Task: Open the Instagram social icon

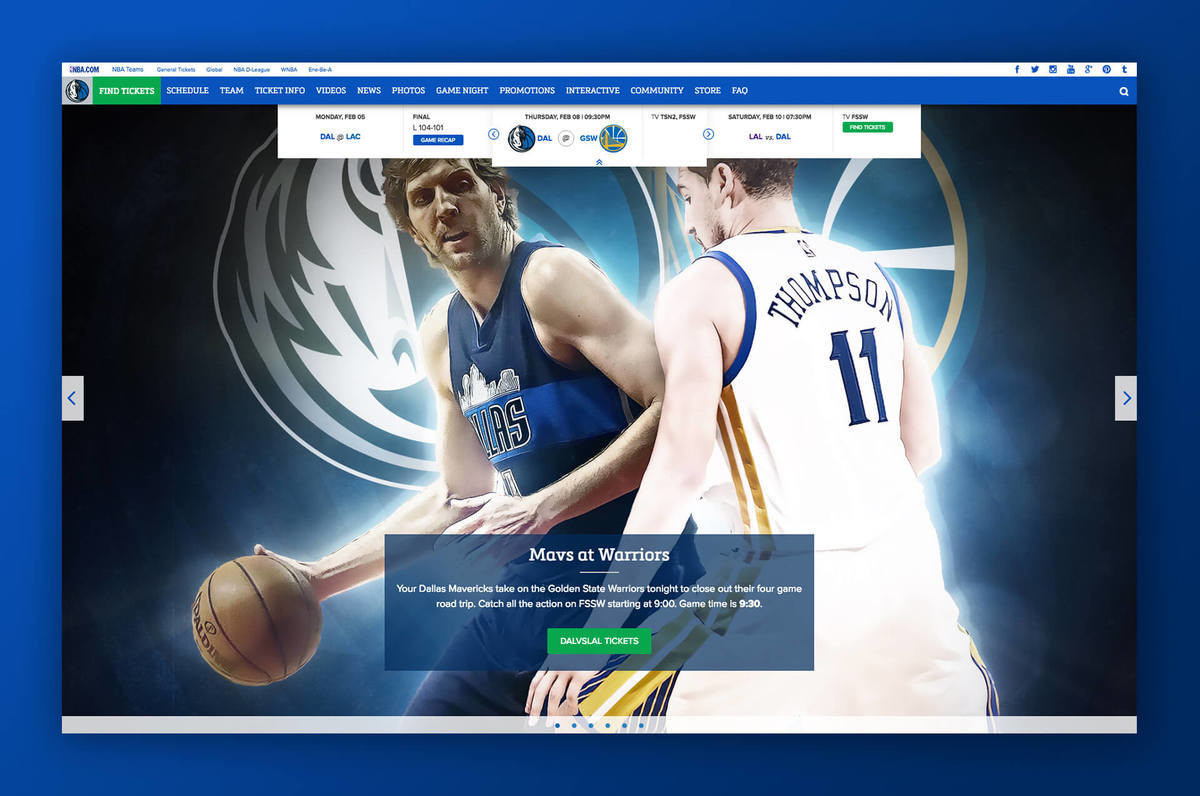Action: pyautogui.click(x=1053, y=69)
